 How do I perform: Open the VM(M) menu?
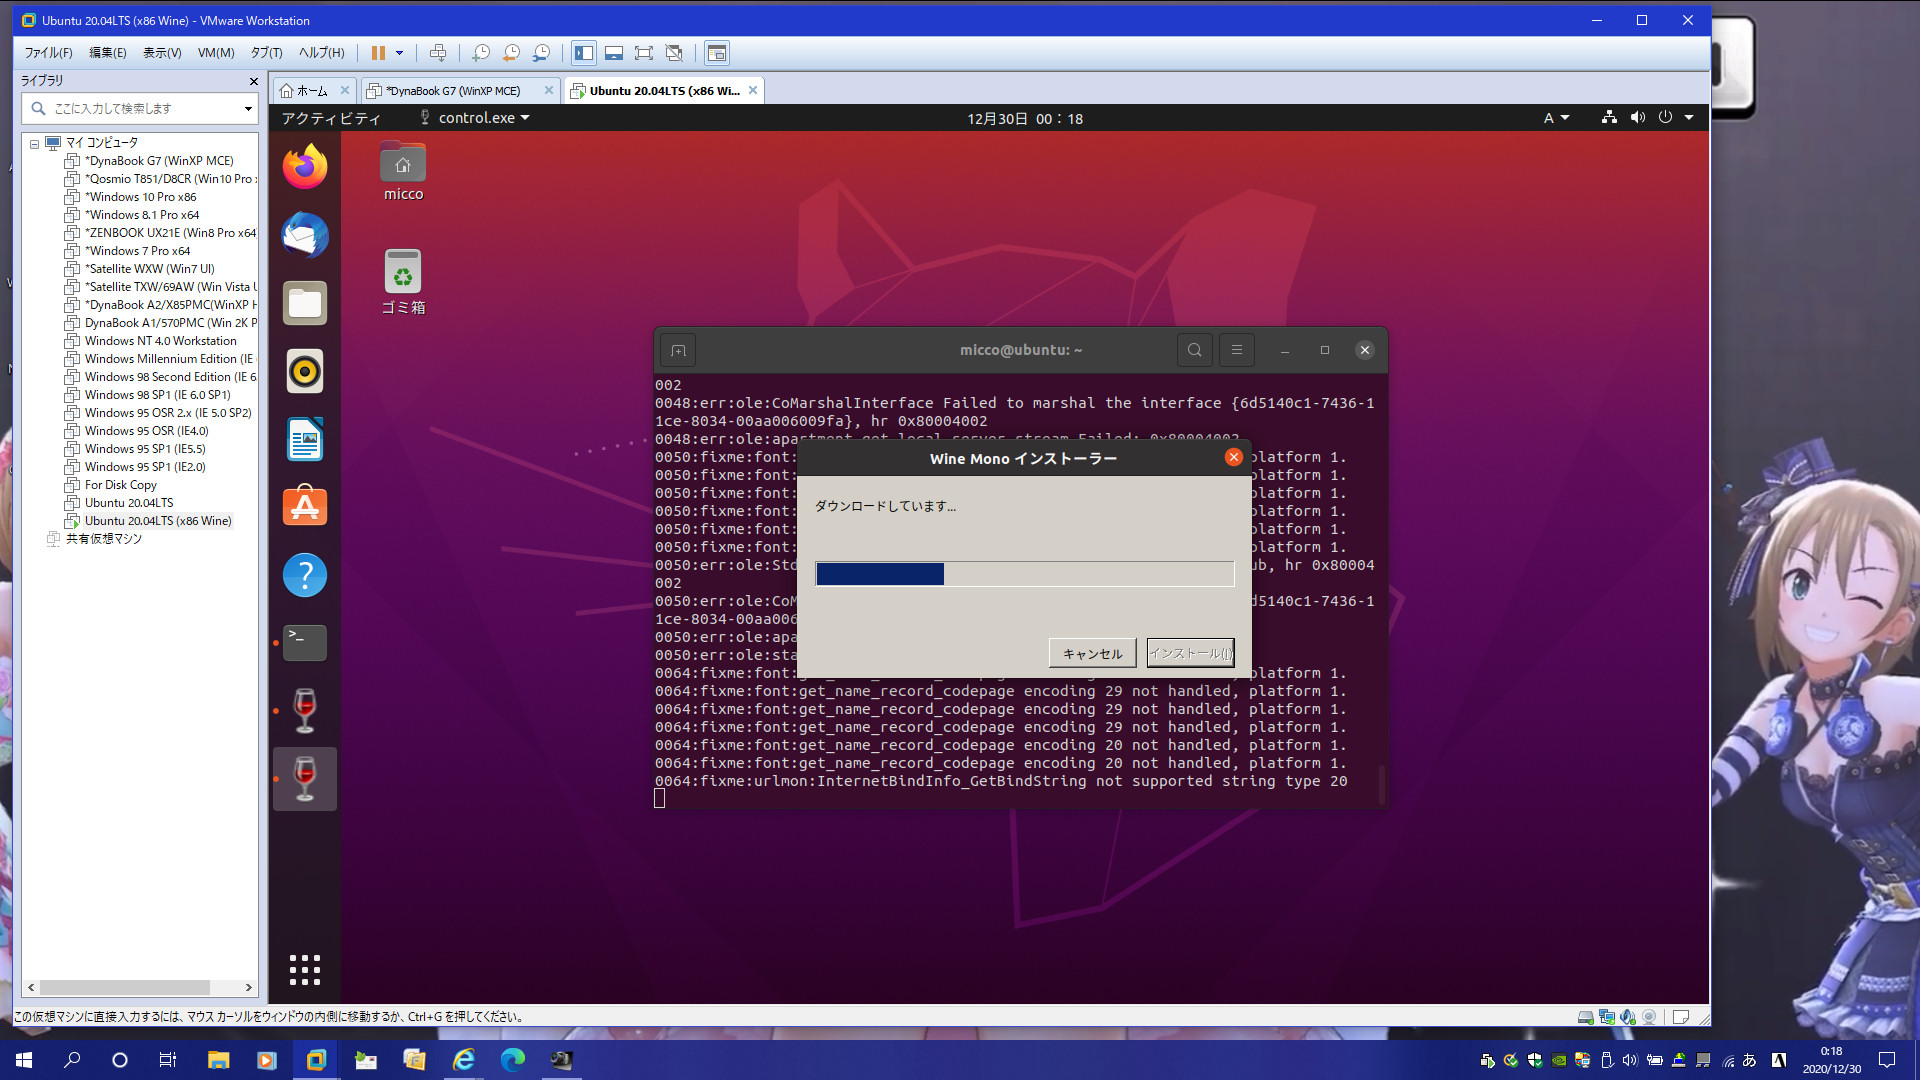tap(216, 53)
